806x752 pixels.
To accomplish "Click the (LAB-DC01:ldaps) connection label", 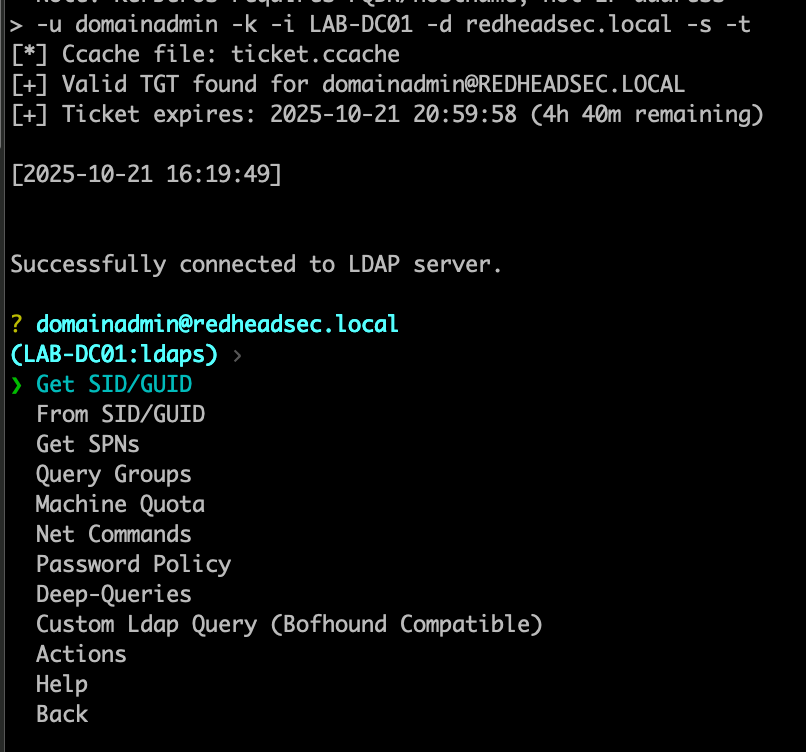I will coord(114,354).
